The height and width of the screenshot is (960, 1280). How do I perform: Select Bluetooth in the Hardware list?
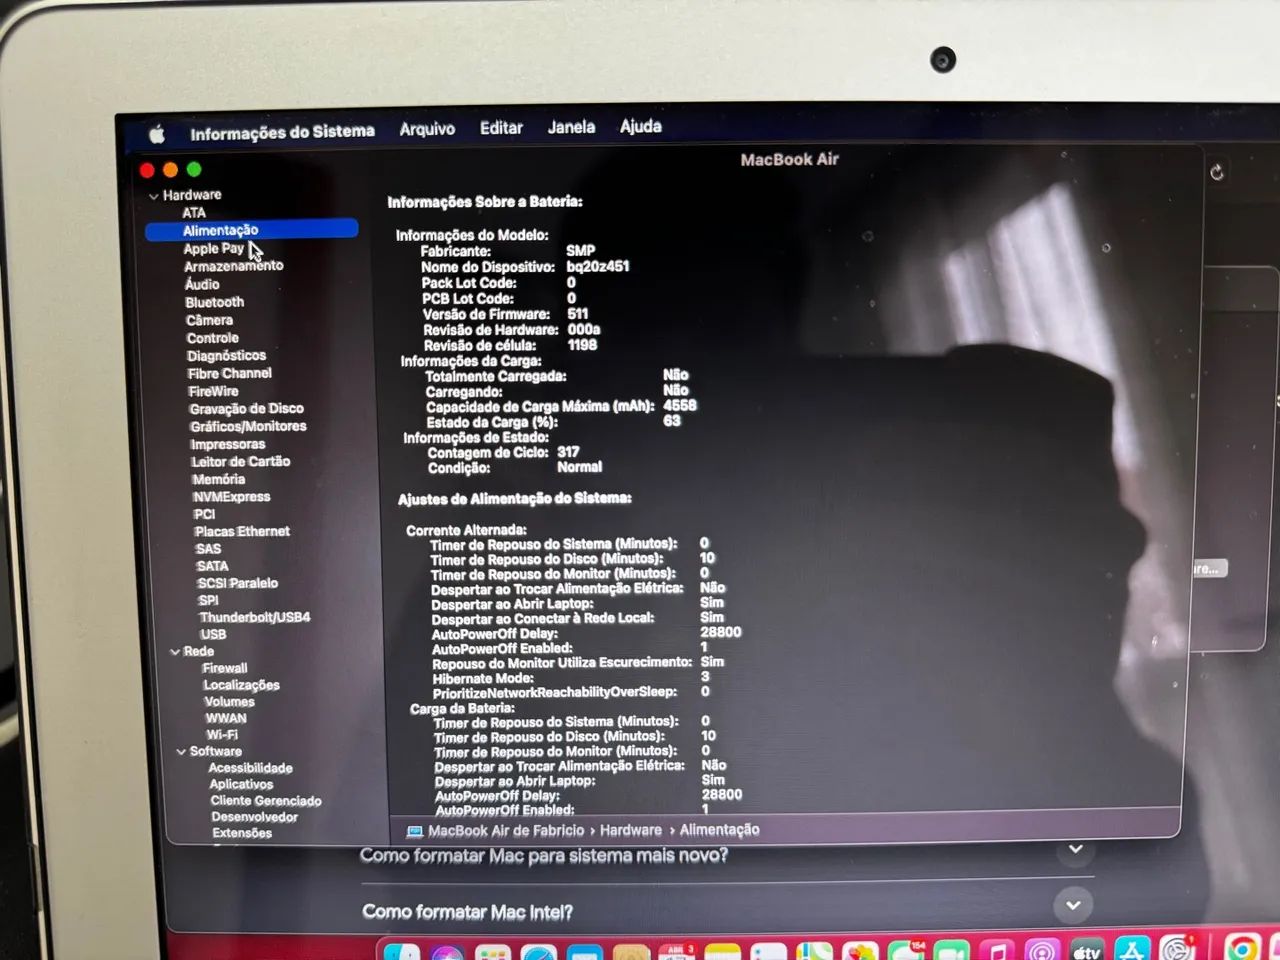click(x=214, y=302)
